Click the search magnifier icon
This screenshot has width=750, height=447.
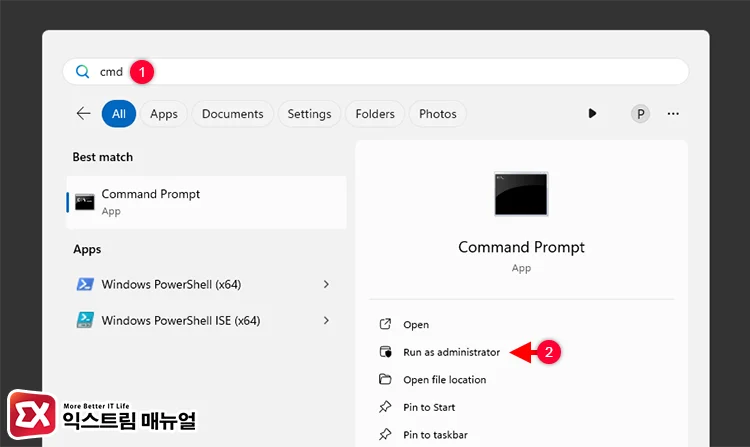[83, 72]
